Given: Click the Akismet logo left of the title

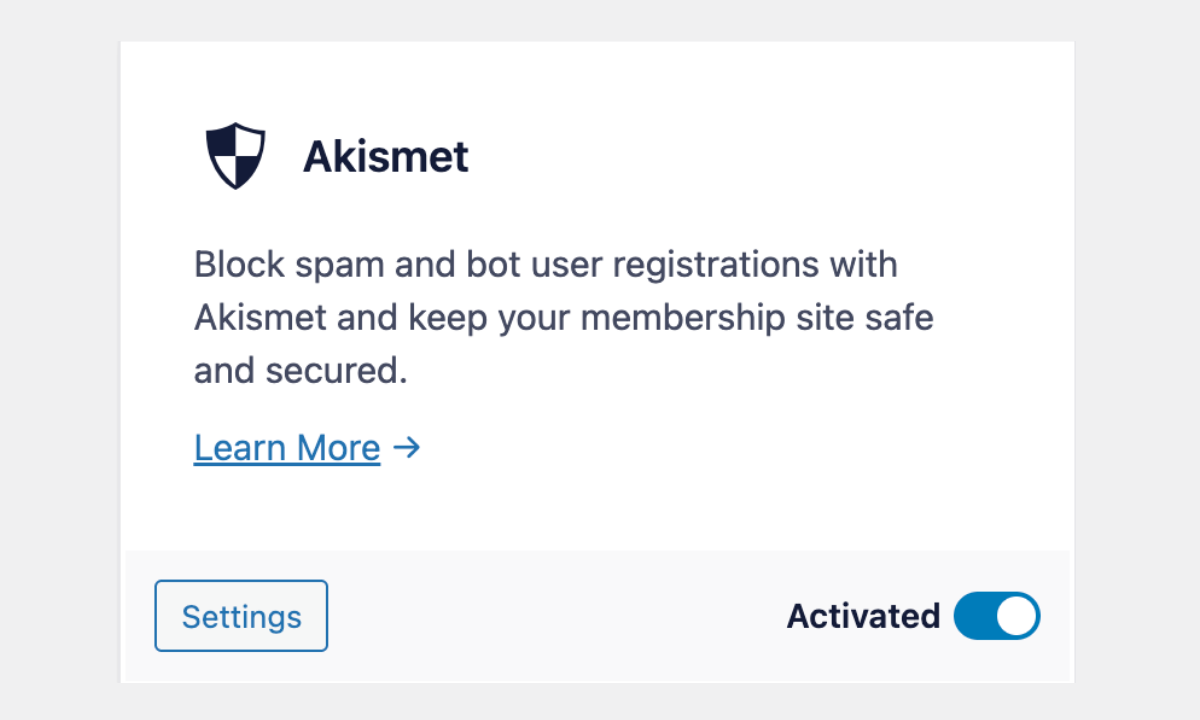Looking at the screenshot, I should [235, 156].
